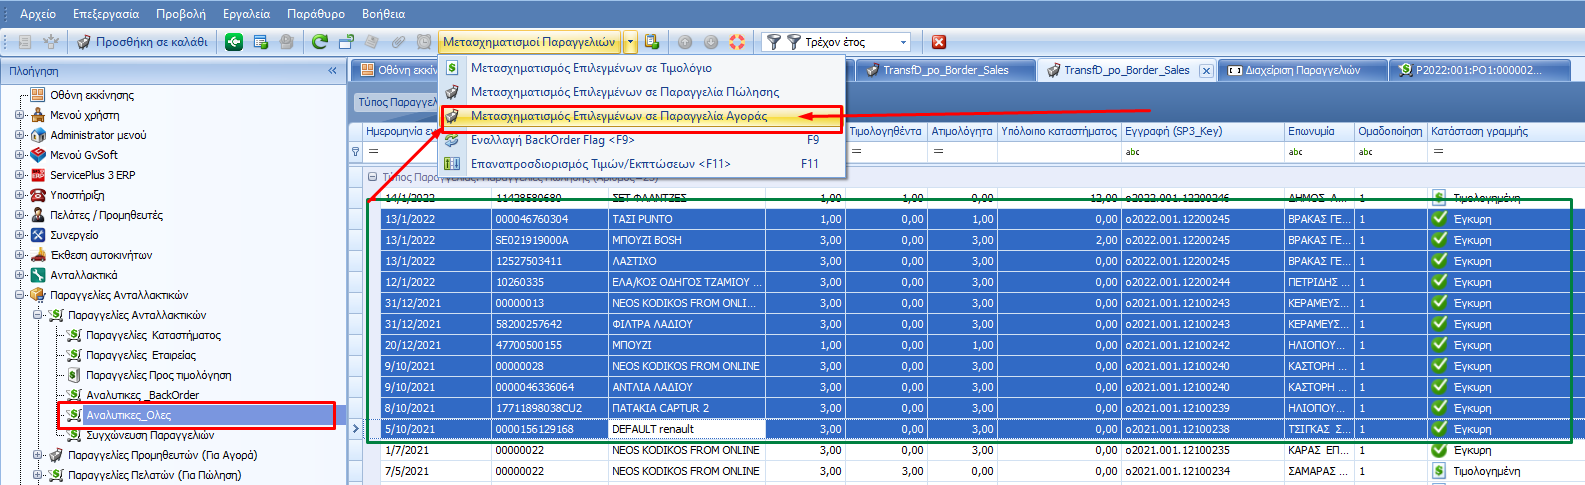This screenshot has width=1585, height=485.
Task: Click the Ομαδοποίηση filter row cell
Action: click(x=1390, y=152)
